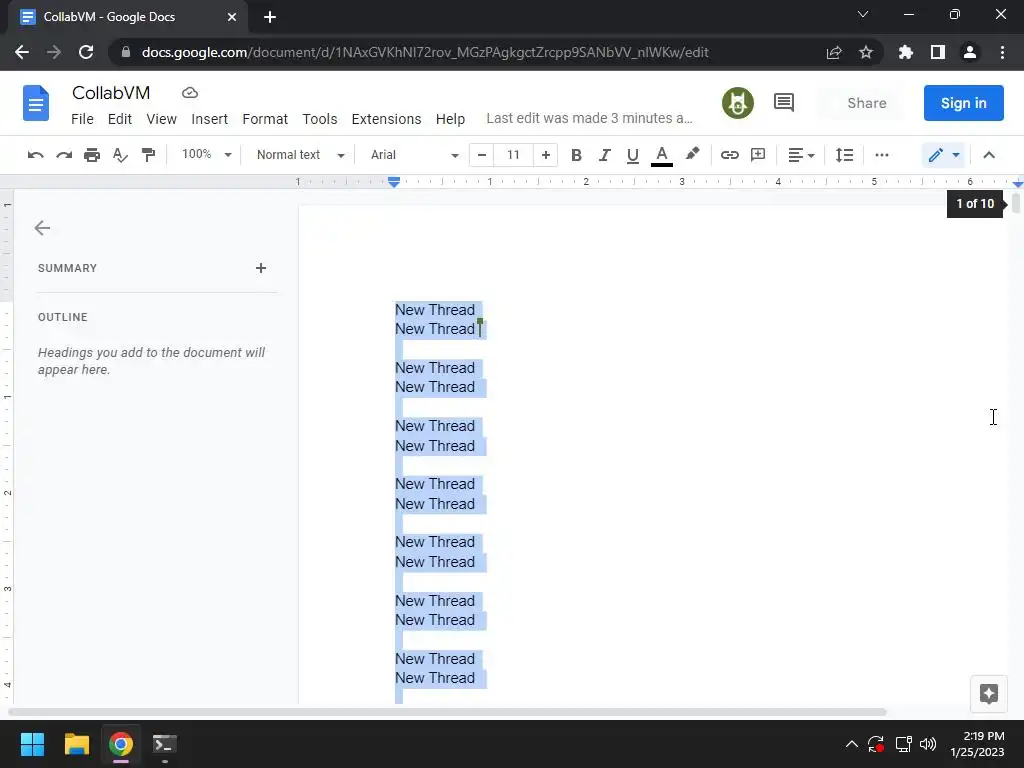Open comment history icon
The width and height of the screenshot is (1024, 768).
click(x=784, y=103)
